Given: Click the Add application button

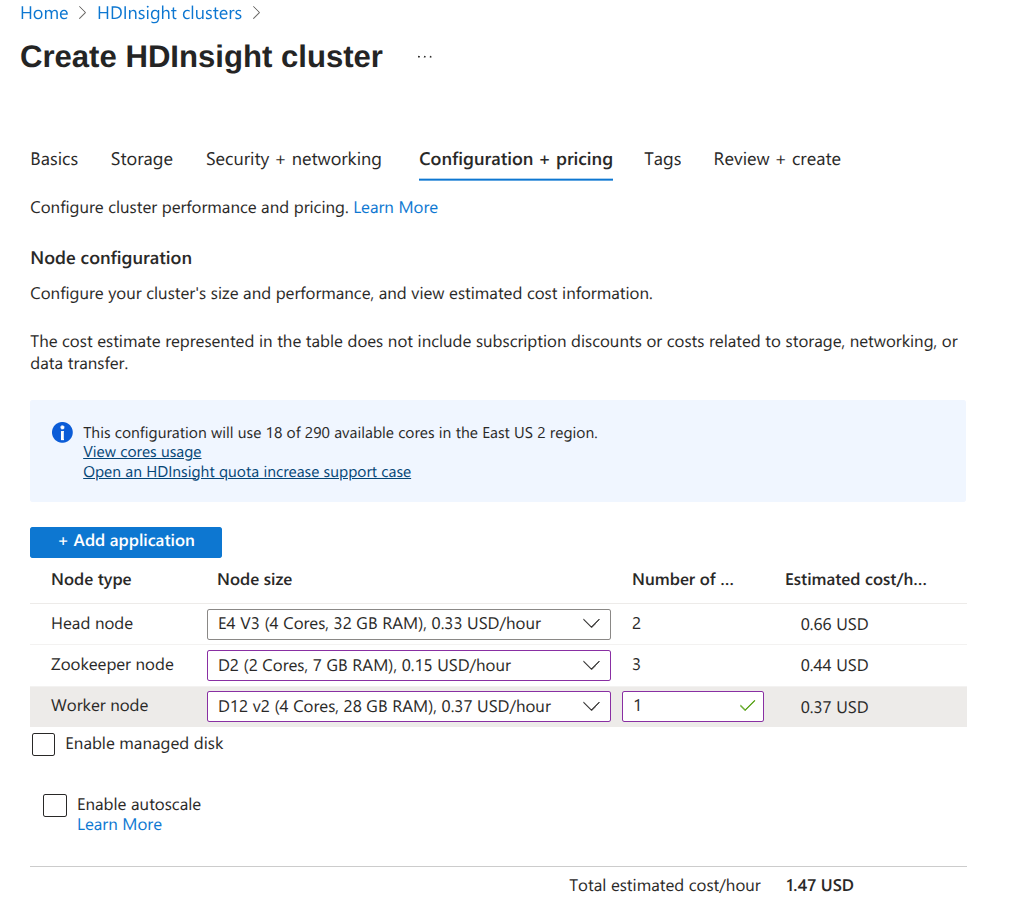Looking at the screenshot, I should [x=126, y=542].
